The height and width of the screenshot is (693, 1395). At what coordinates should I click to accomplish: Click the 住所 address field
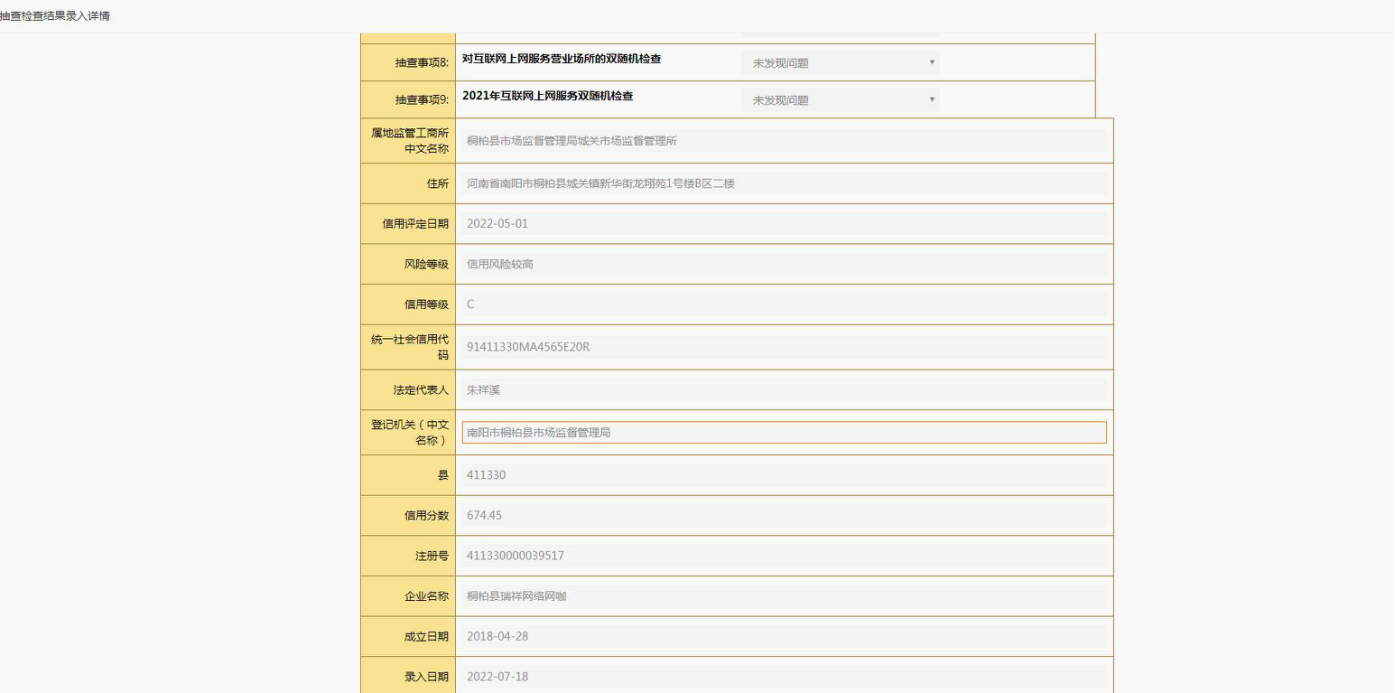point(784,184)
